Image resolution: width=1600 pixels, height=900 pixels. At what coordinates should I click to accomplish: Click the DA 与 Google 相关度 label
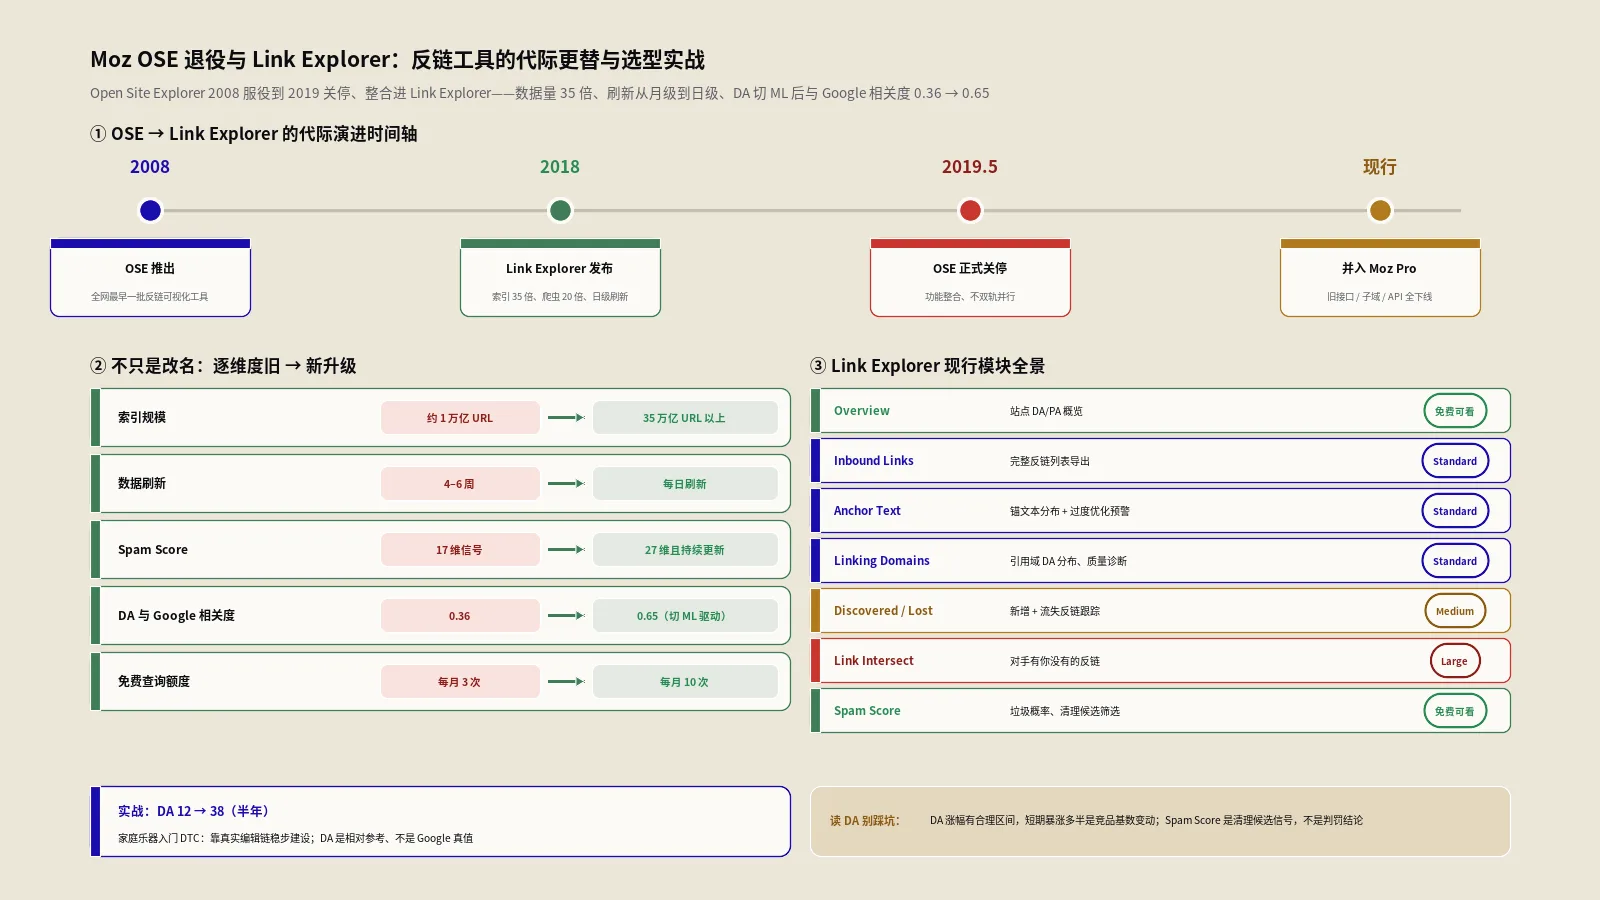pos(176,616)
